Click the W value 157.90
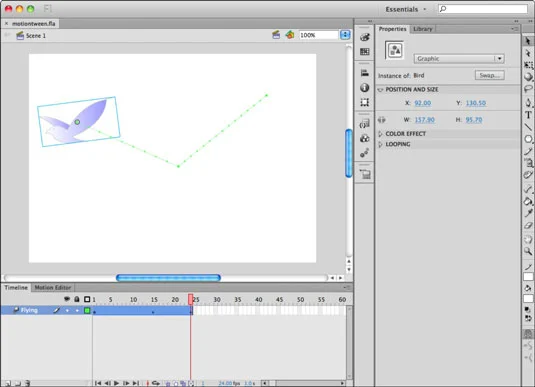 [x=424, y=120]
